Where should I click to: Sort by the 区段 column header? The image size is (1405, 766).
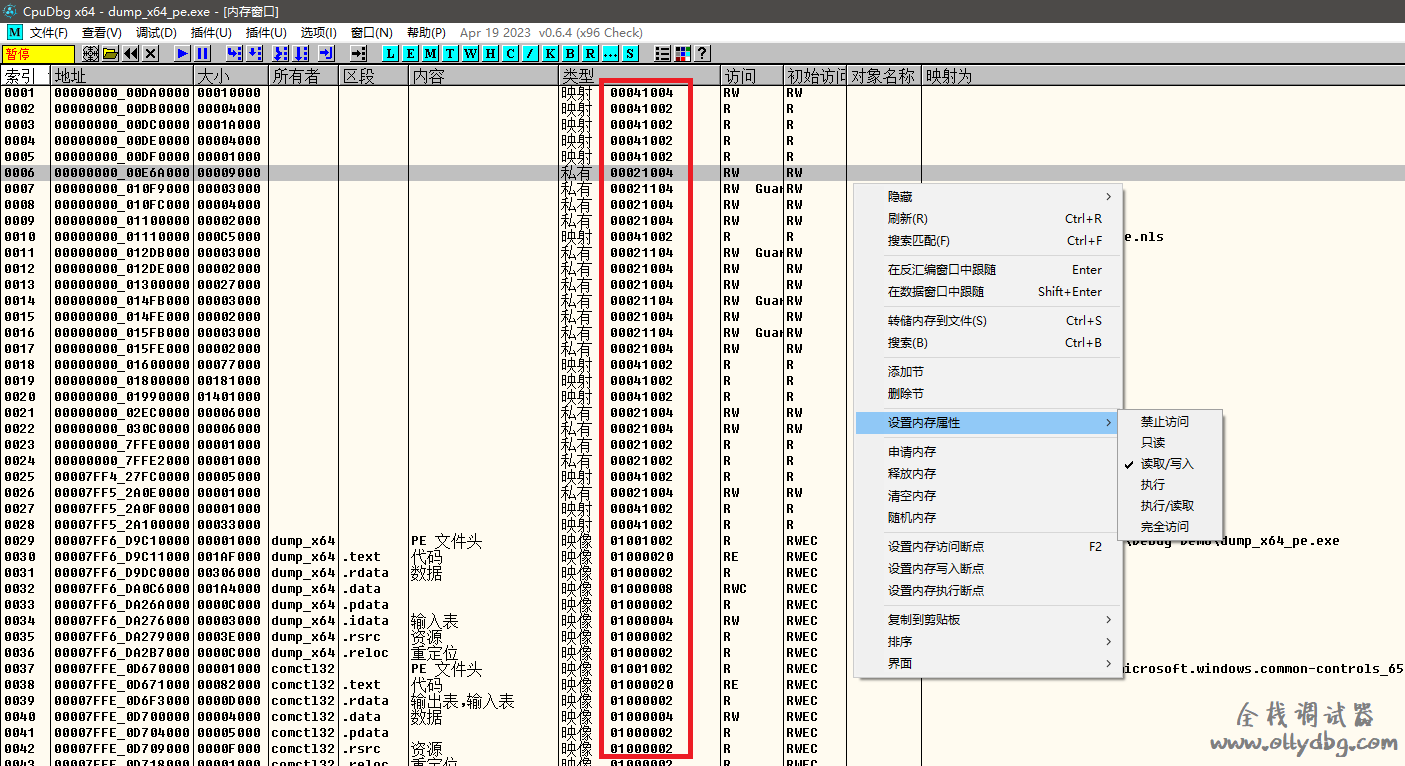point(374,76)
